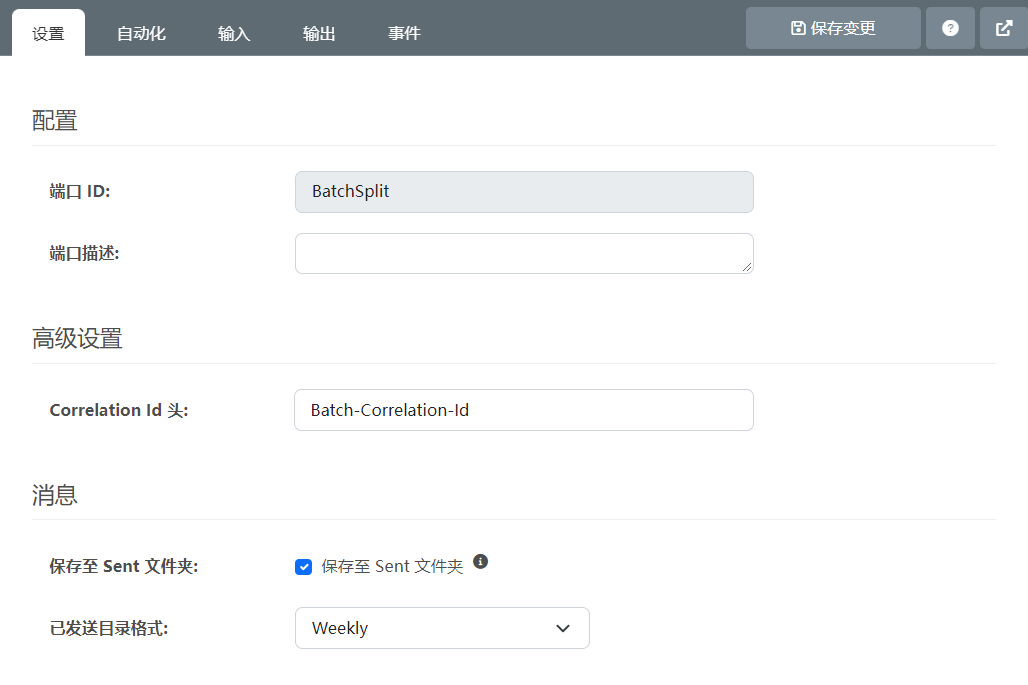This screenshot has width=1028, height=685.
Task: Click the 端口 ID: label
Action: point(80,191)
